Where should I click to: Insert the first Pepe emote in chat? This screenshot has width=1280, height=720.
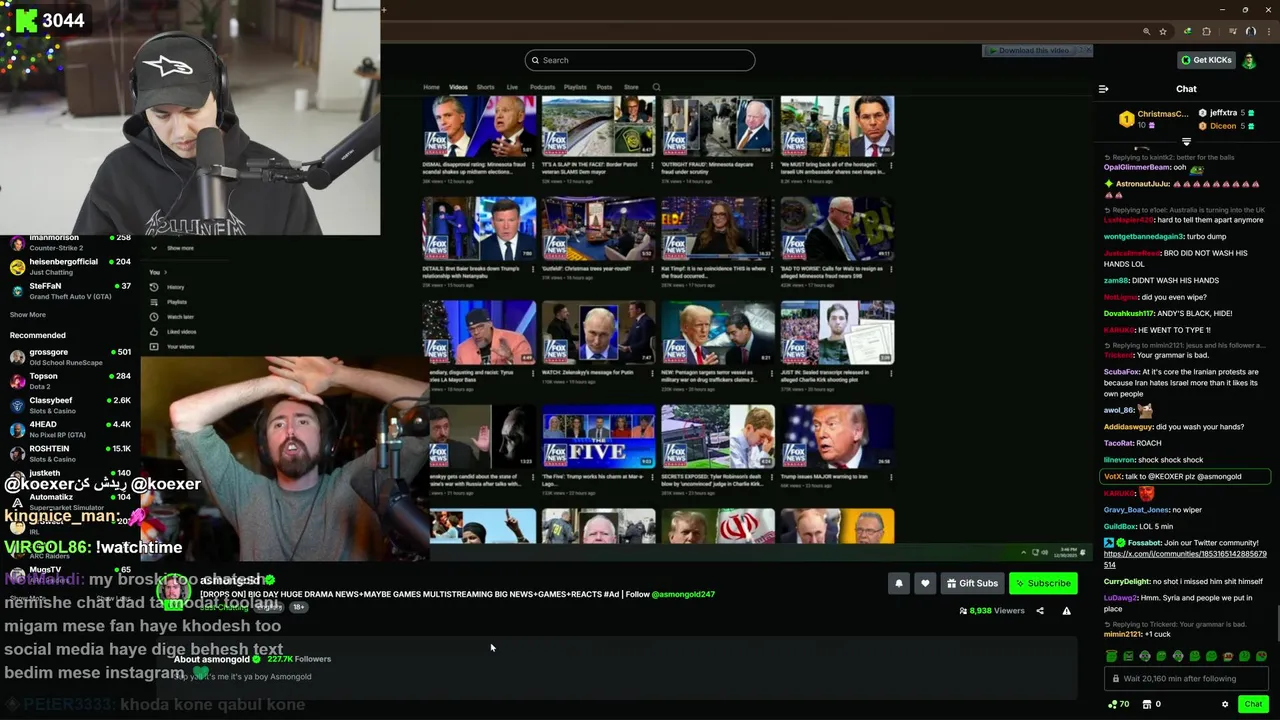(x=1112, y=656)
